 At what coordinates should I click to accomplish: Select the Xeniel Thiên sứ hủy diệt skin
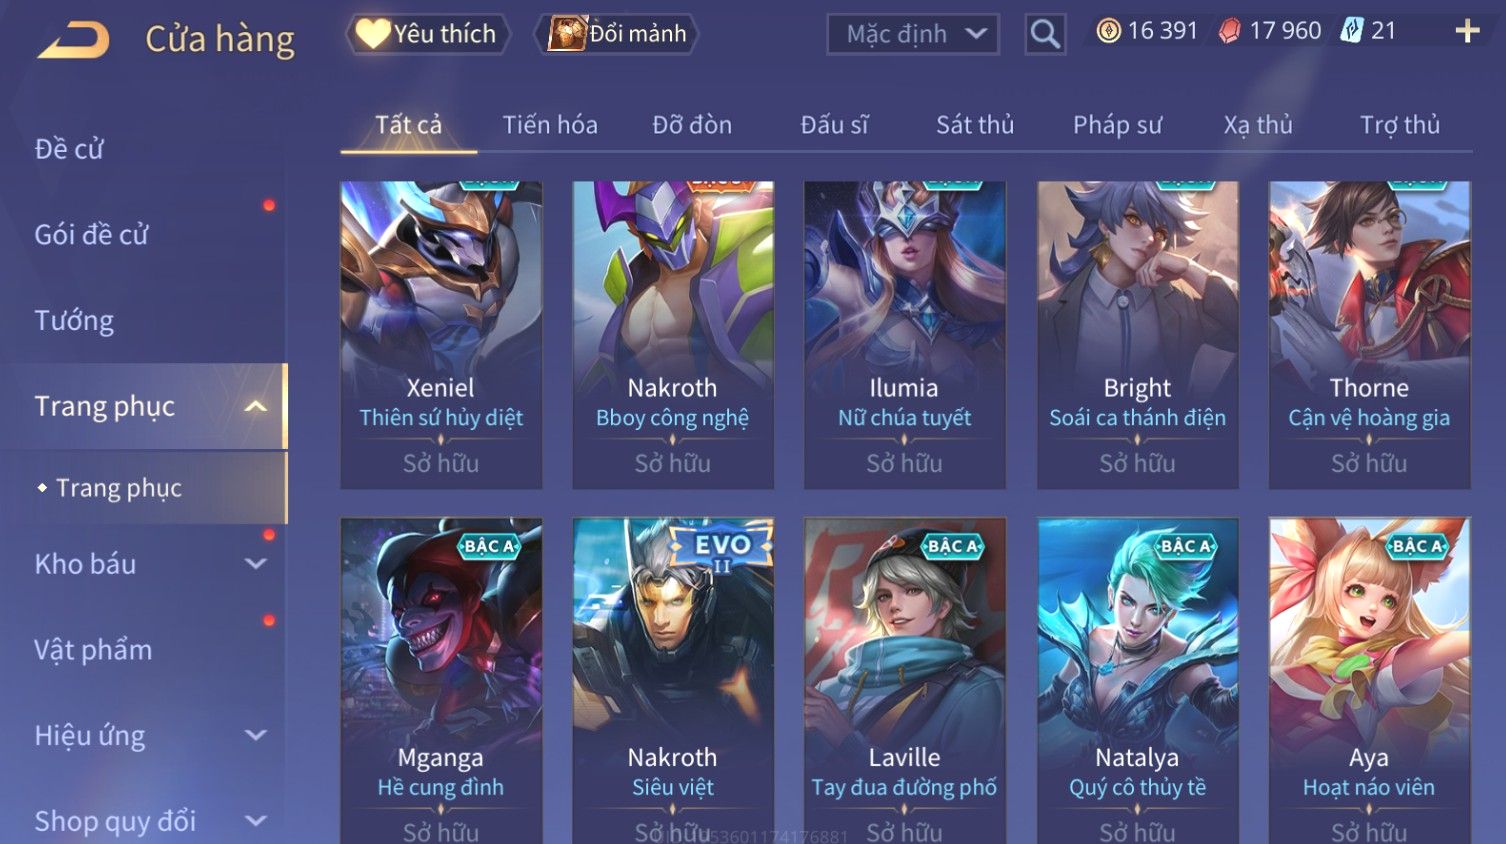click(441, 335)
